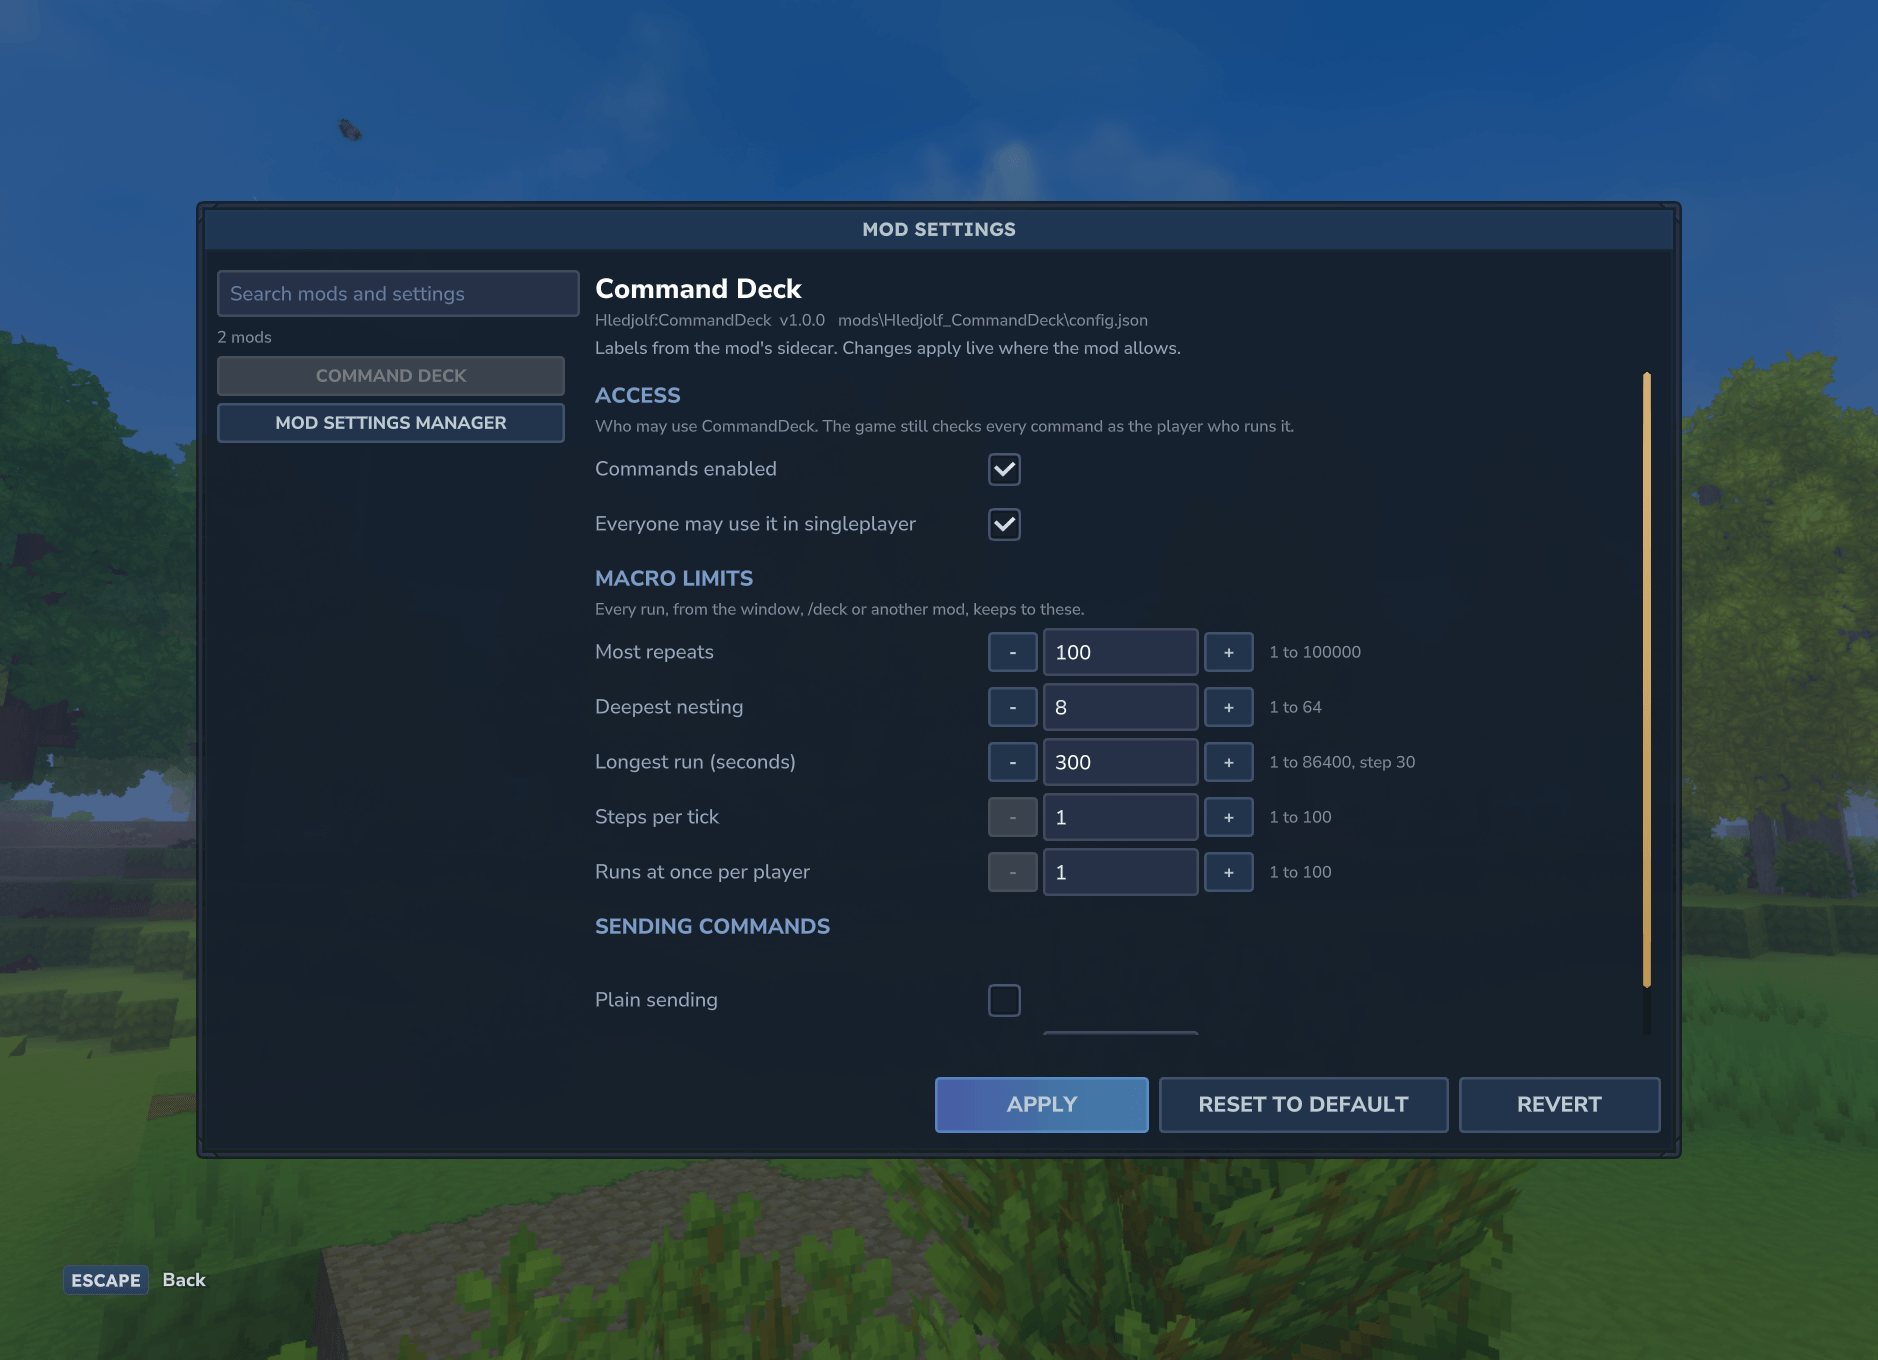Screen dimensions: 1878x1360
Task: Click the '1 to 100000' range hint
Action: tap(1315, 652)
